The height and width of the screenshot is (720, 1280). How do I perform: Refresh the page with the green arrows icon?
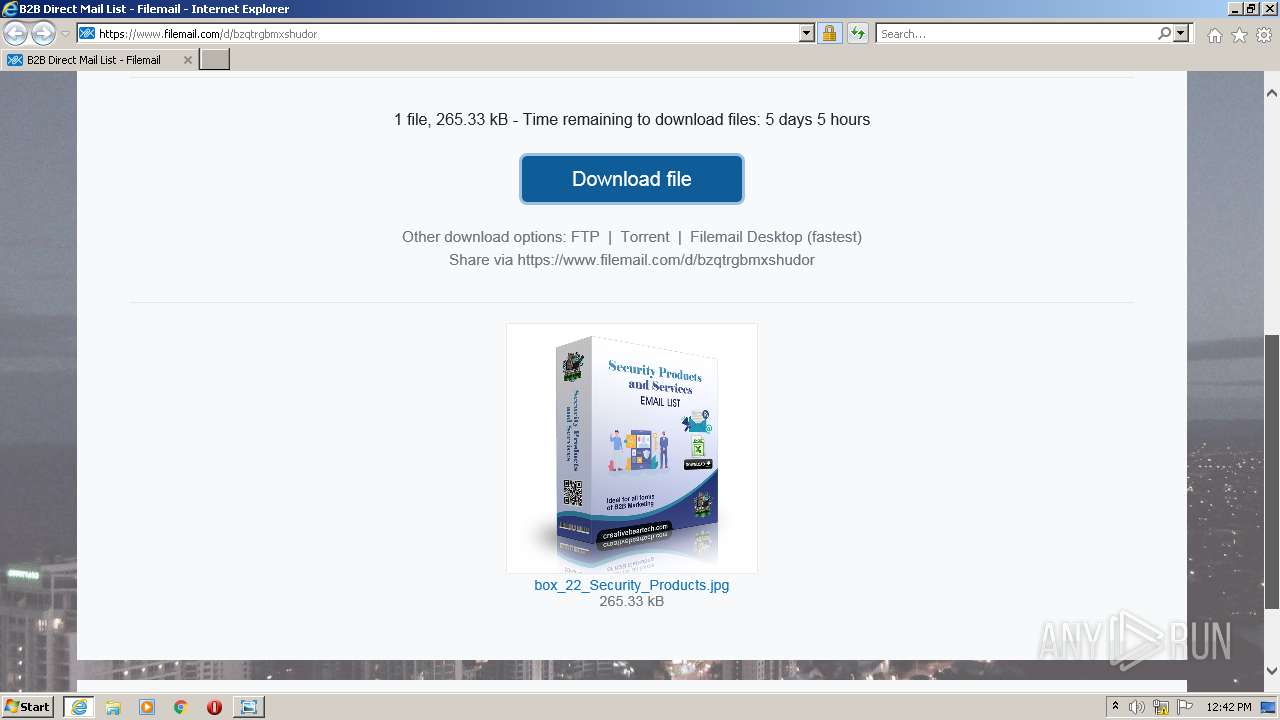(858, 34)
